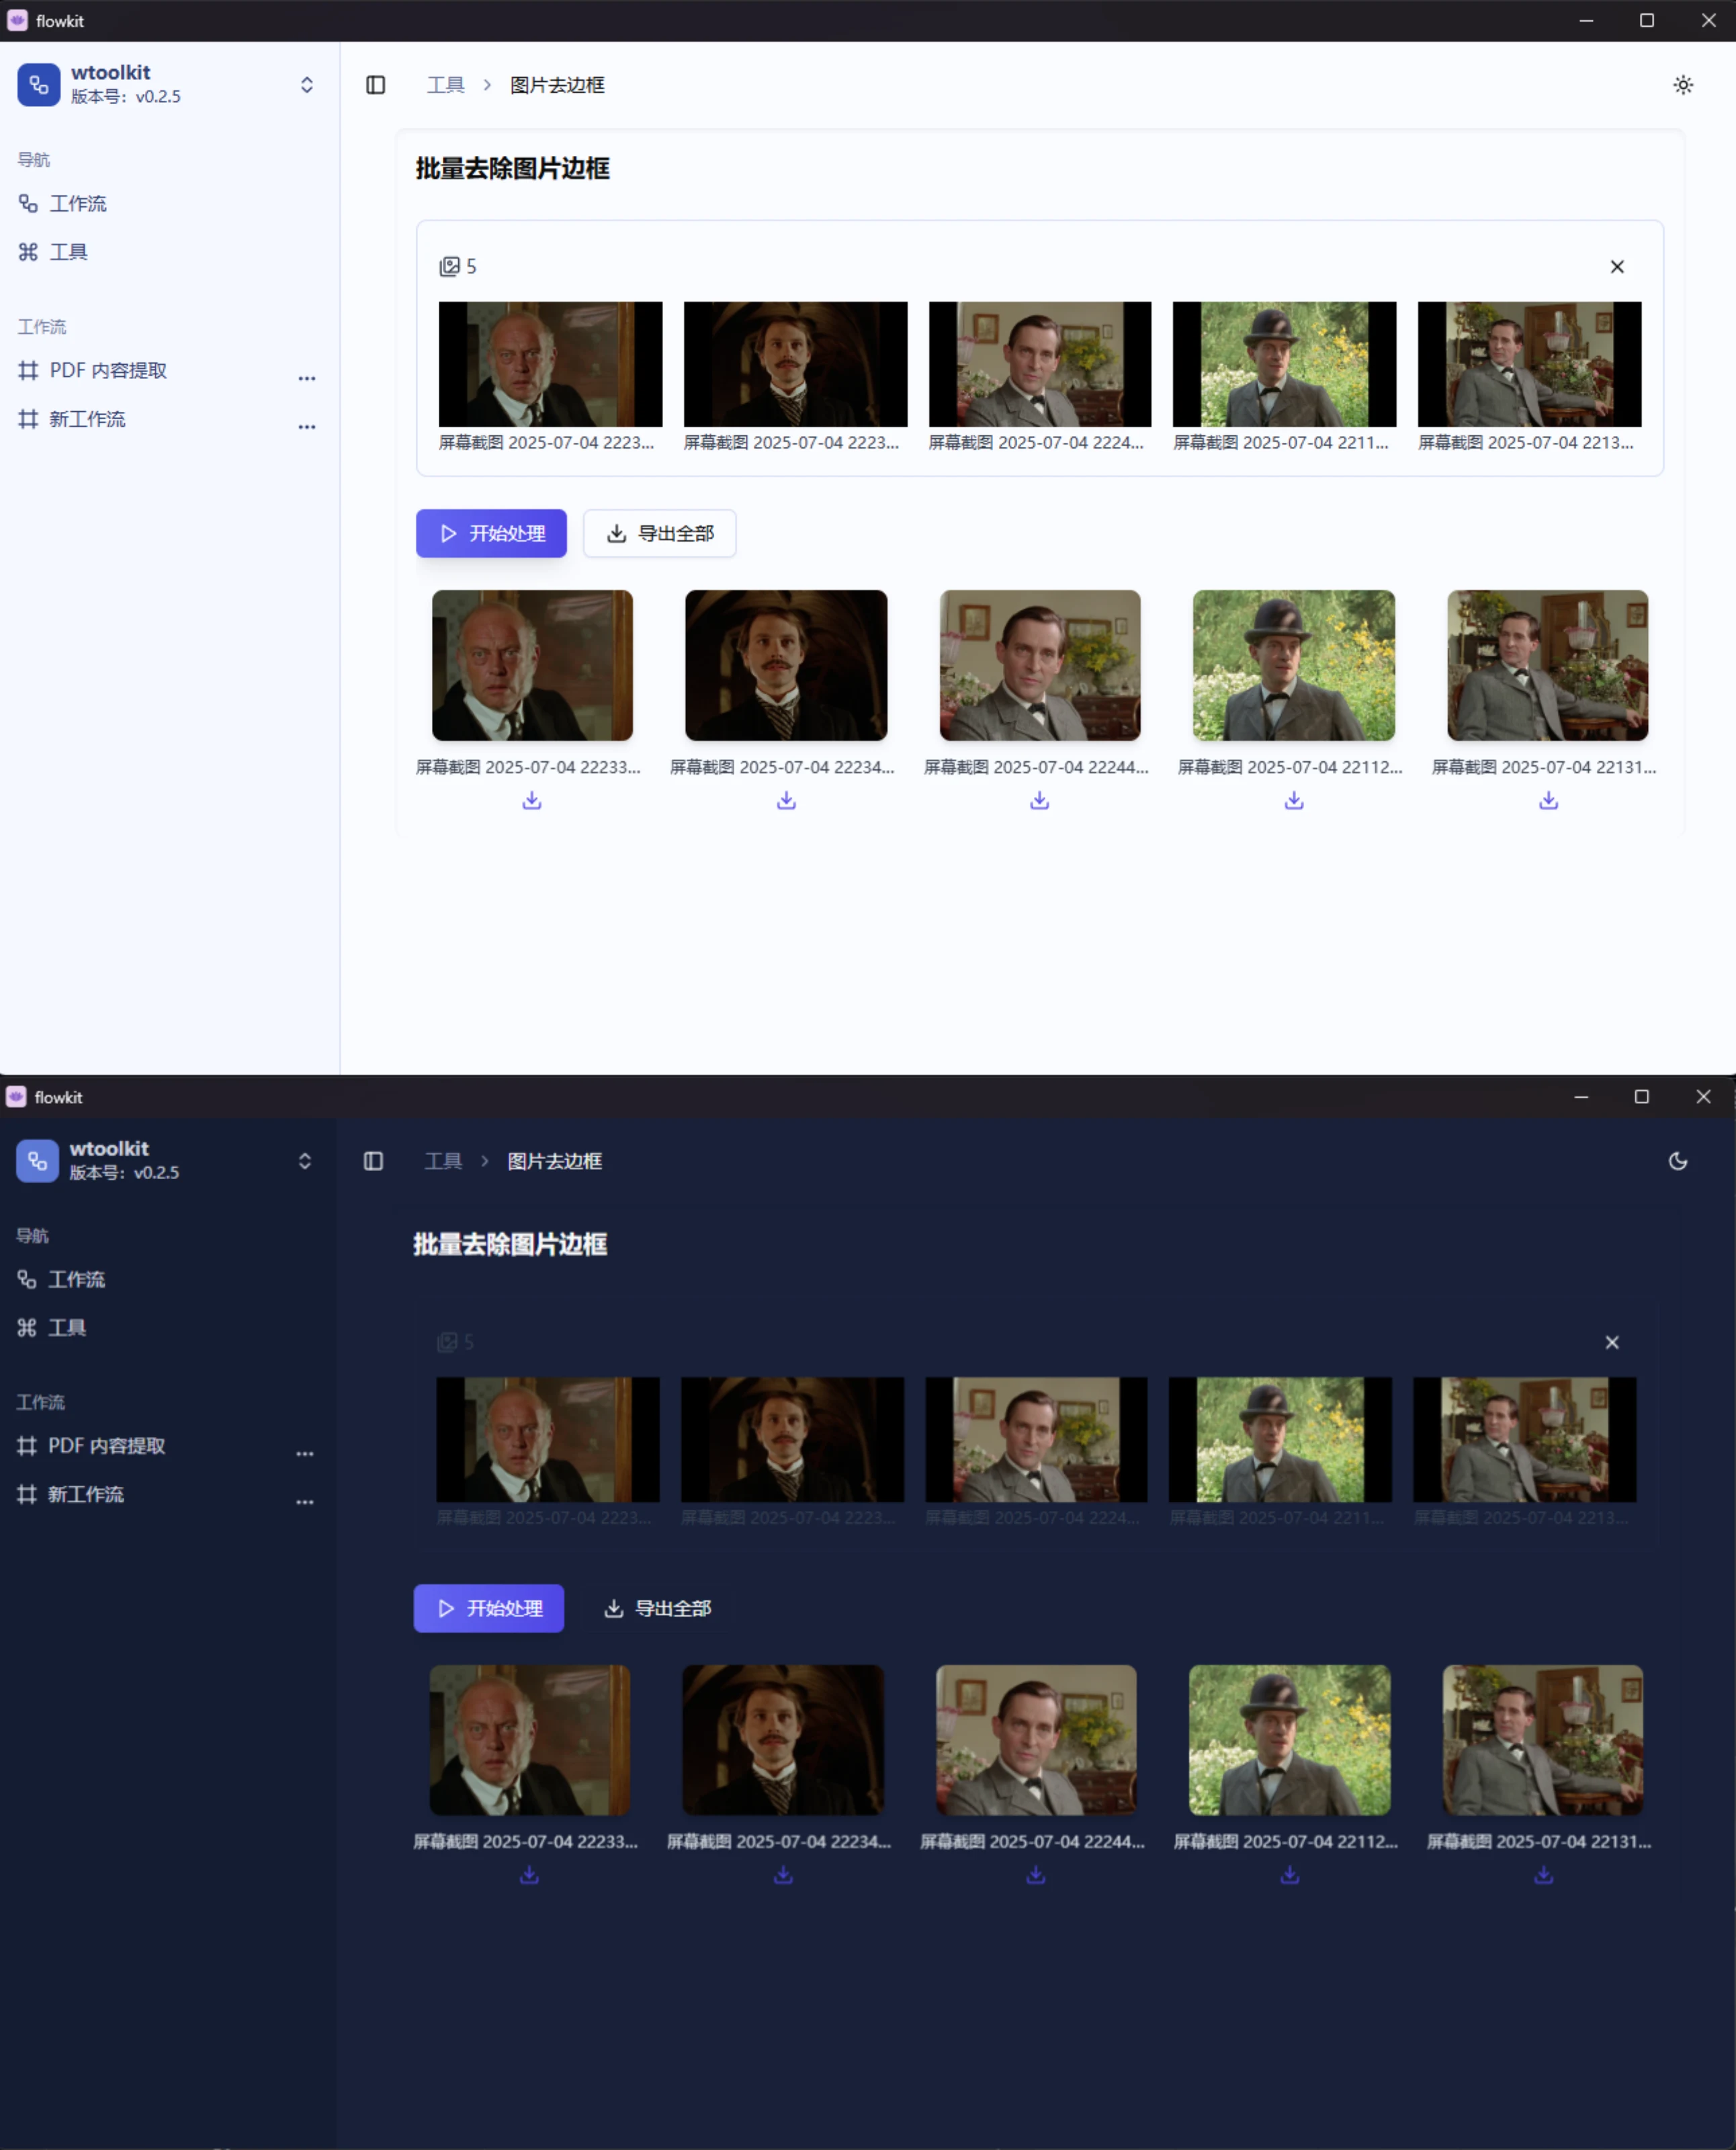Image resolution: width=1736 pixels, height=2150 pixels.
Task: Toggle sidebar panel icon in light window
Action: pyautogui.click(x=376, y=85)
